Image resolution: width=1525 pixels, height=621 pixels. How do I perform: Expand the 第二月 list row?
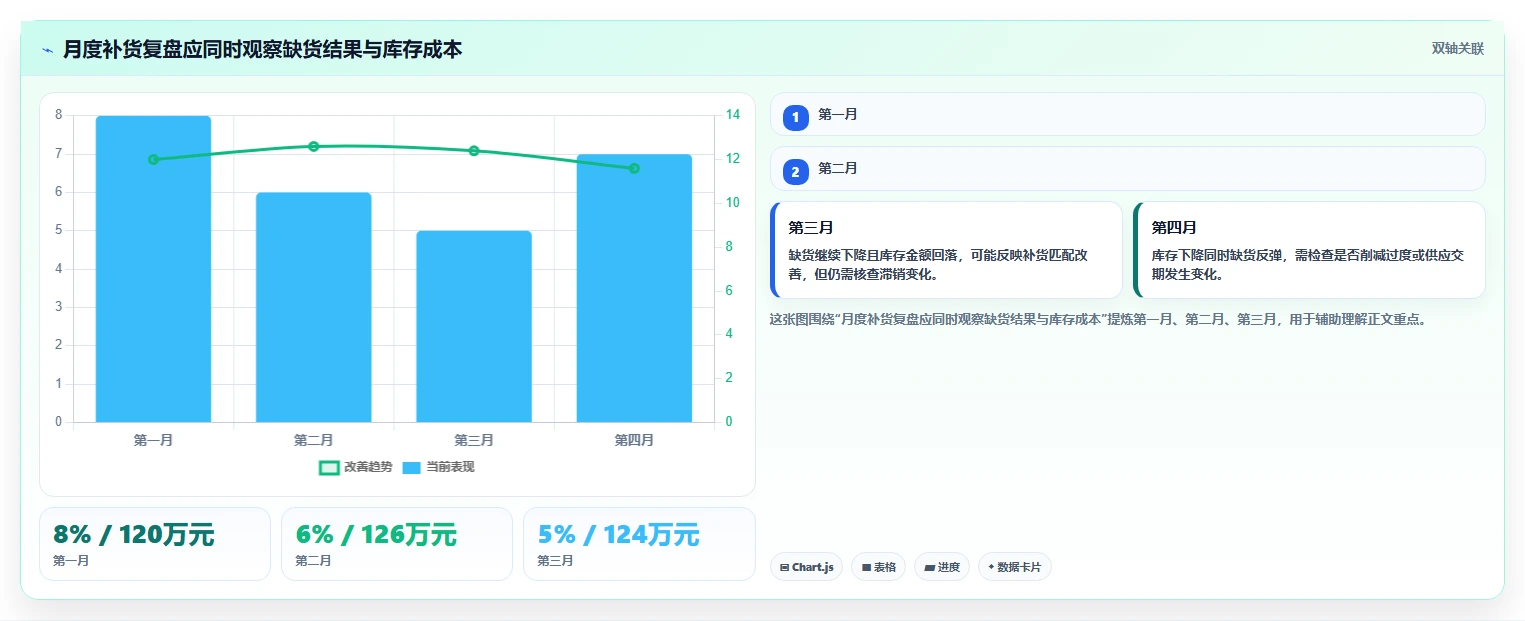(1127, 168)
